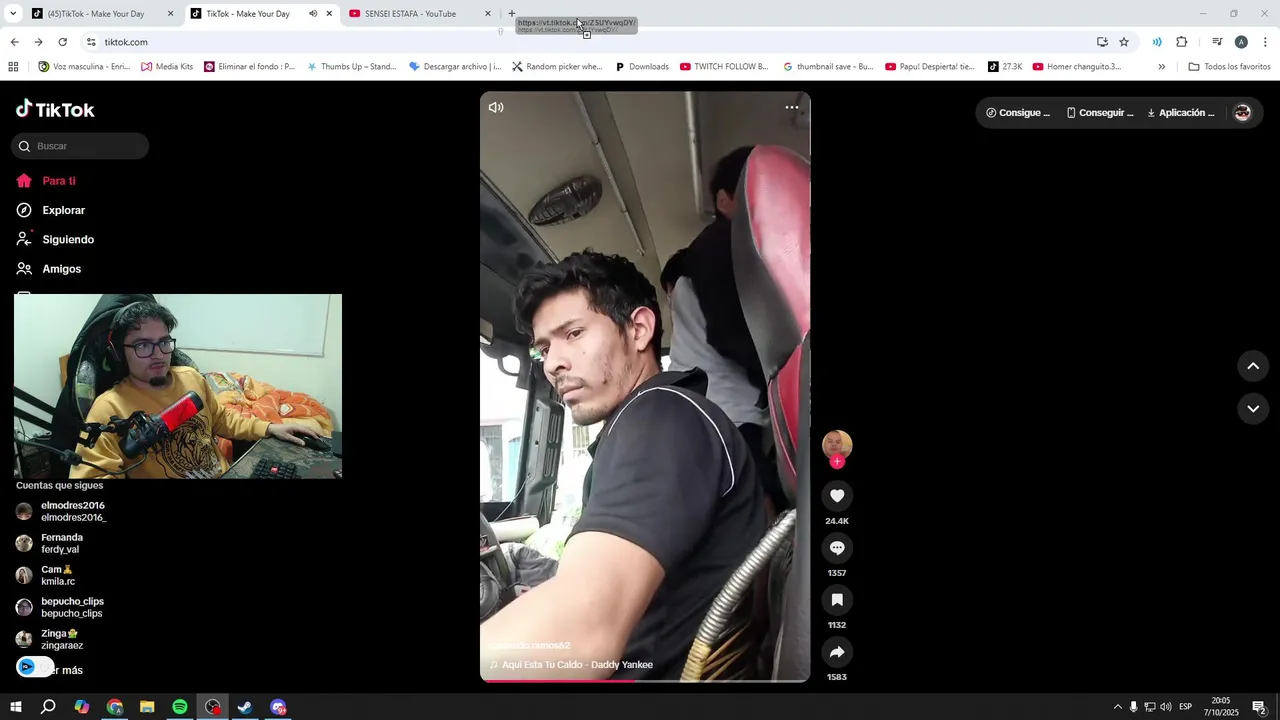
Task: Reload the TikTok page
Action: 62,42
